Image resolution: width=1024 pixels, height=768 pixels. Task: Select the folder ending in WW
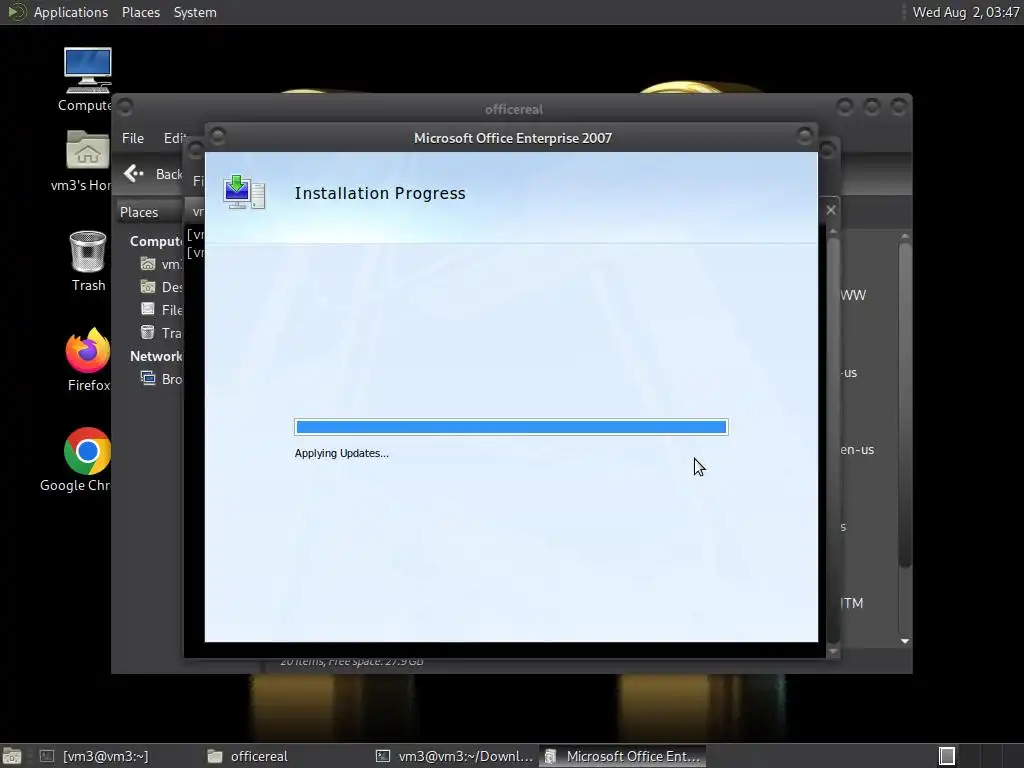coord(853,295)
